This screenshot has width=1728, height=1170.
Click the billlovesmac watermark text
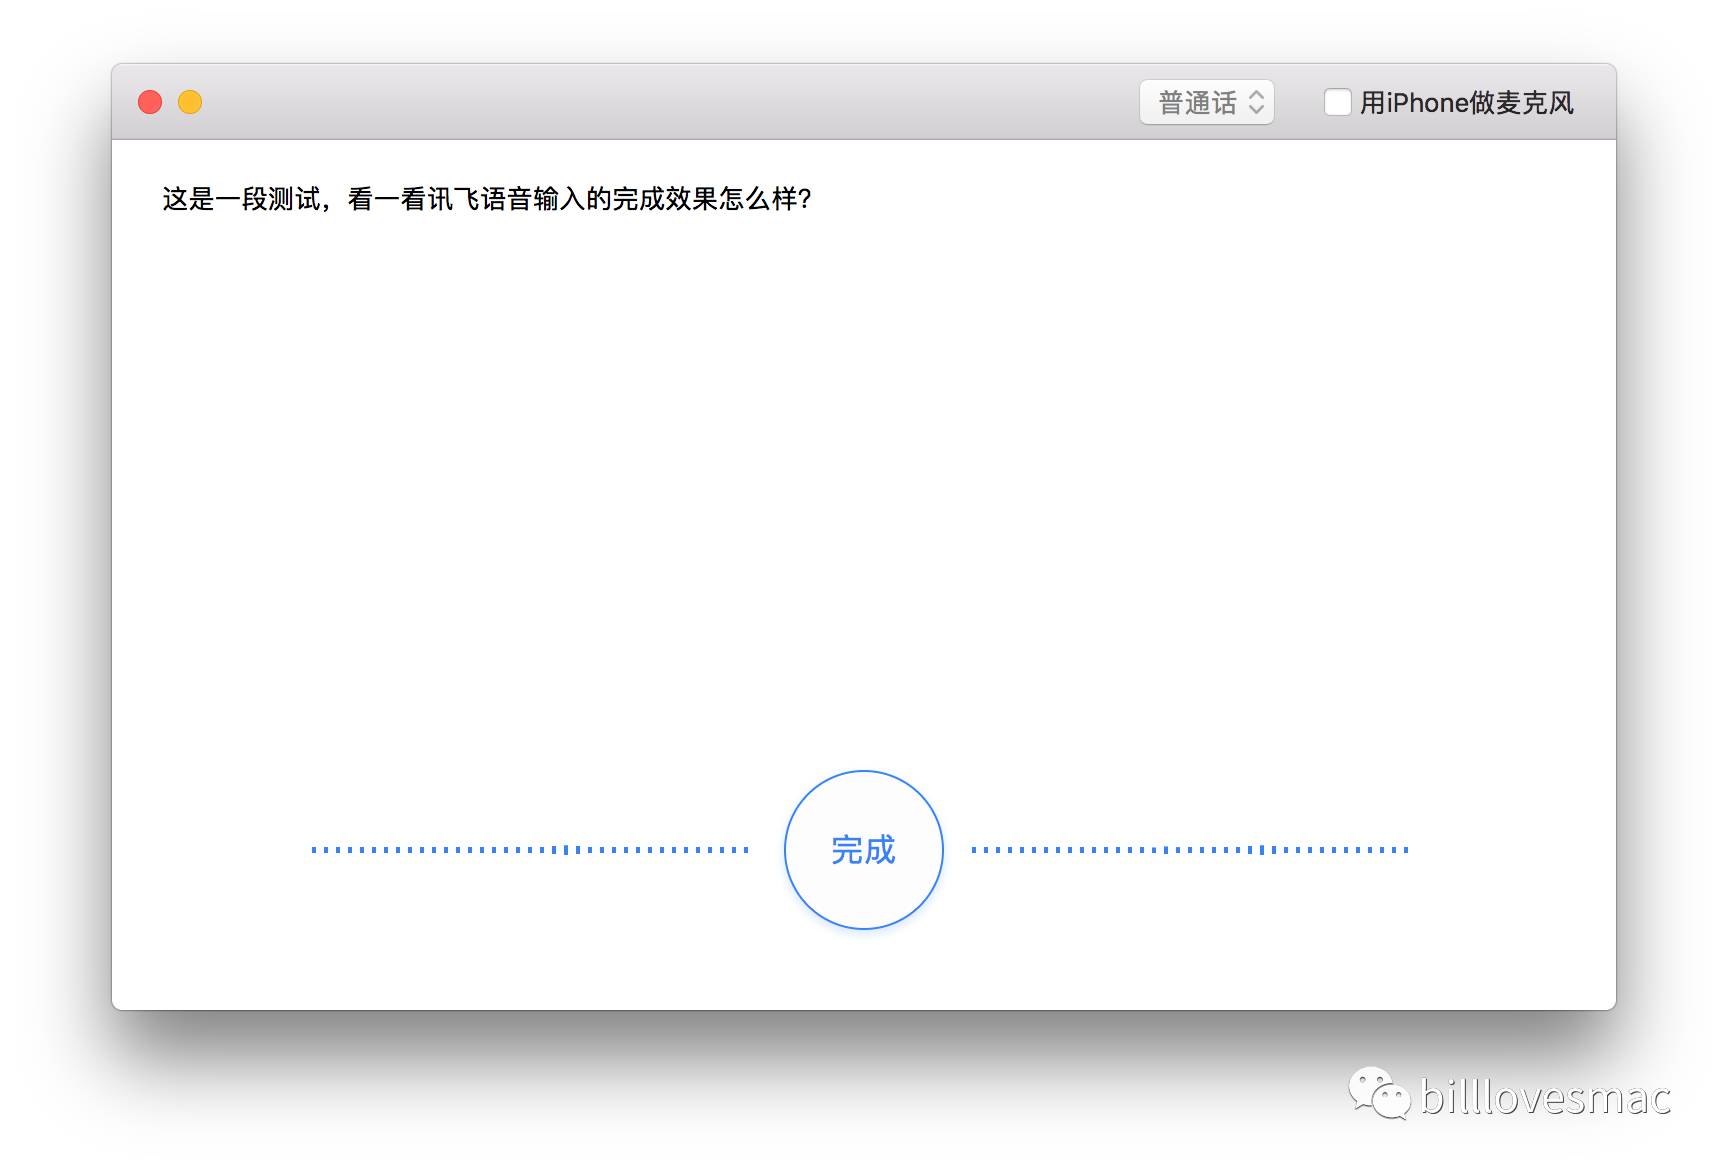coord(1545,1097)
